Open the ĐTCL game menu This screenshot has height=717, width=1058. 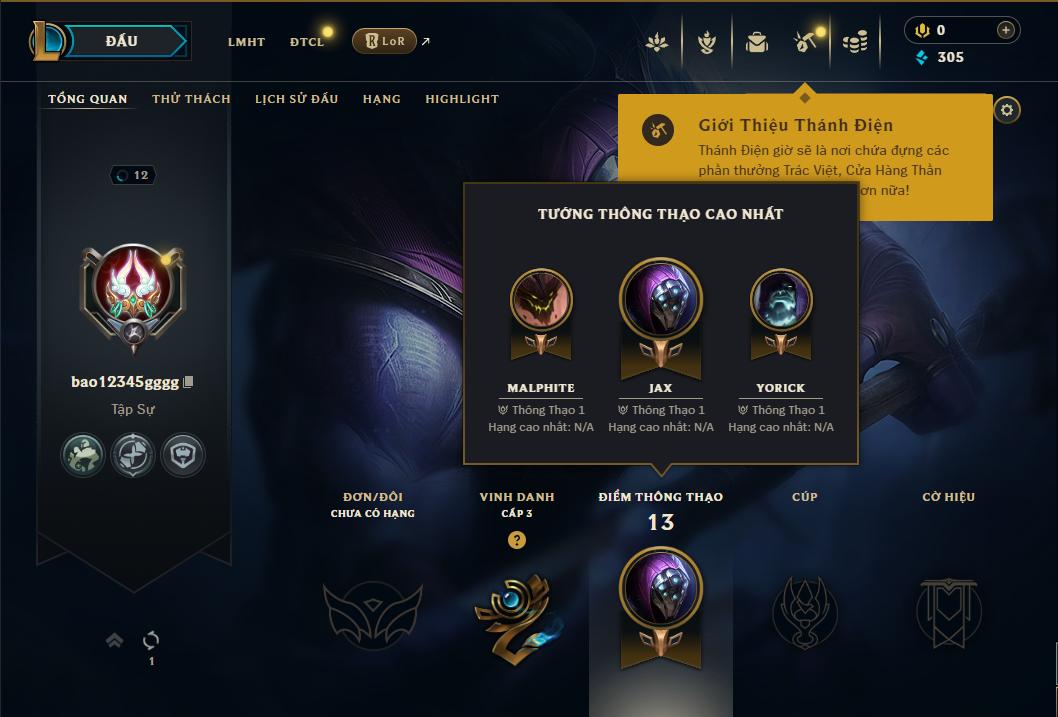click(307, 42)
